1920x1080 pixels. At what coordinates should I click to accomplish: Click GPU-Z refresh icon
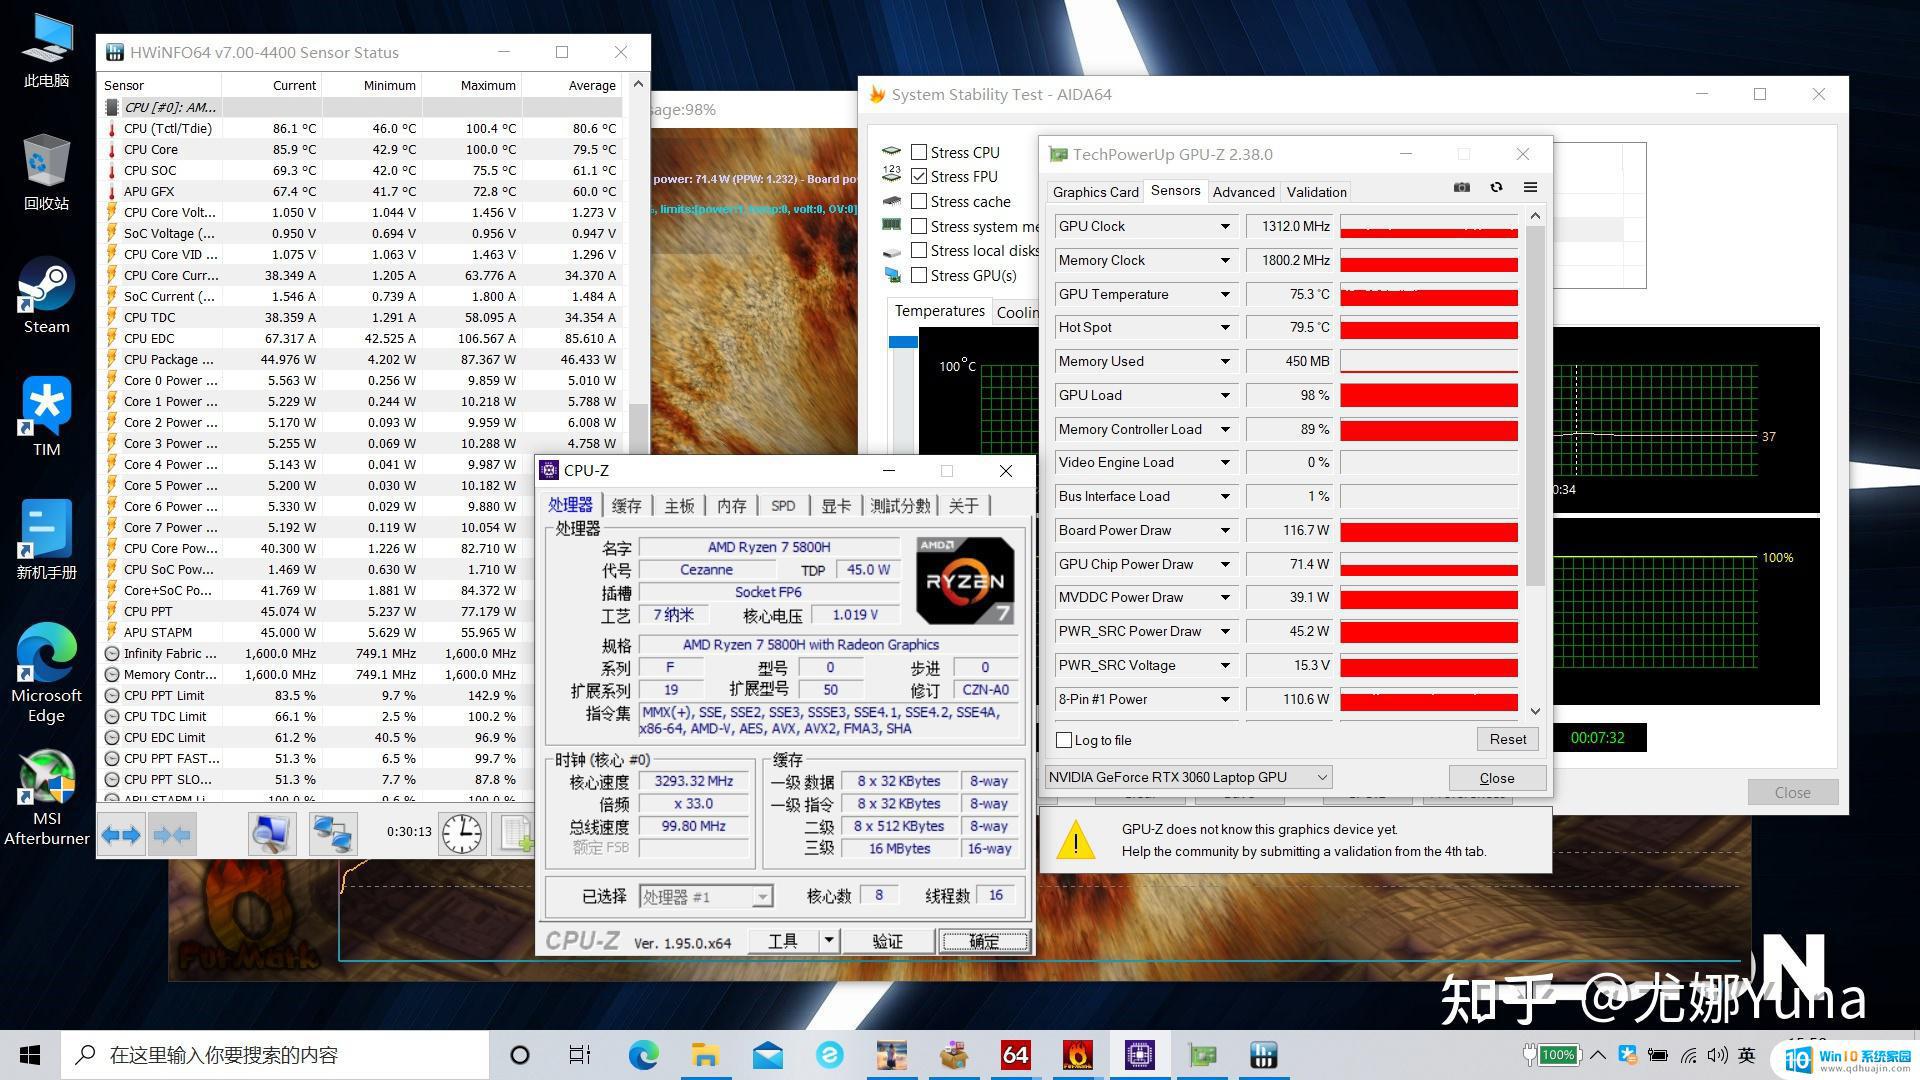click(1496, 187)
